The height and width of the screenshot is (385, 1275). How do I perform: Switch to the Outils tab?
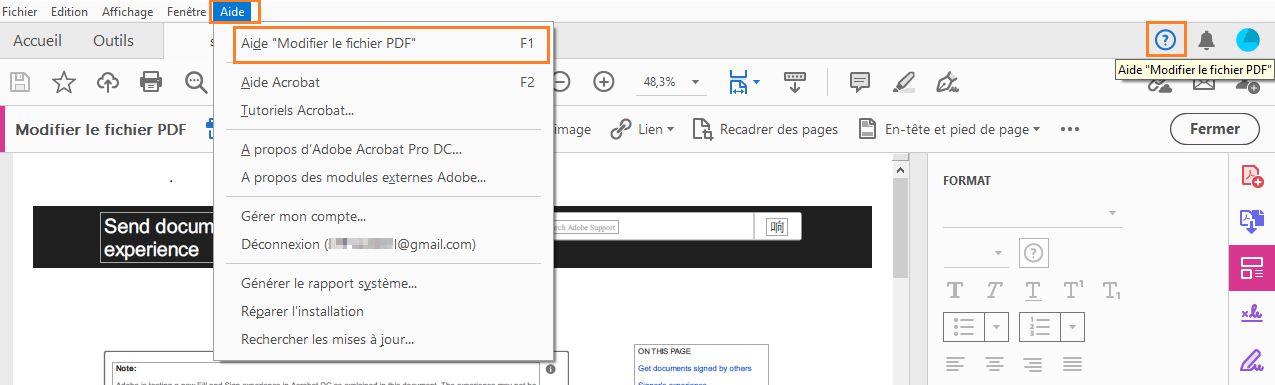(113, 40)
